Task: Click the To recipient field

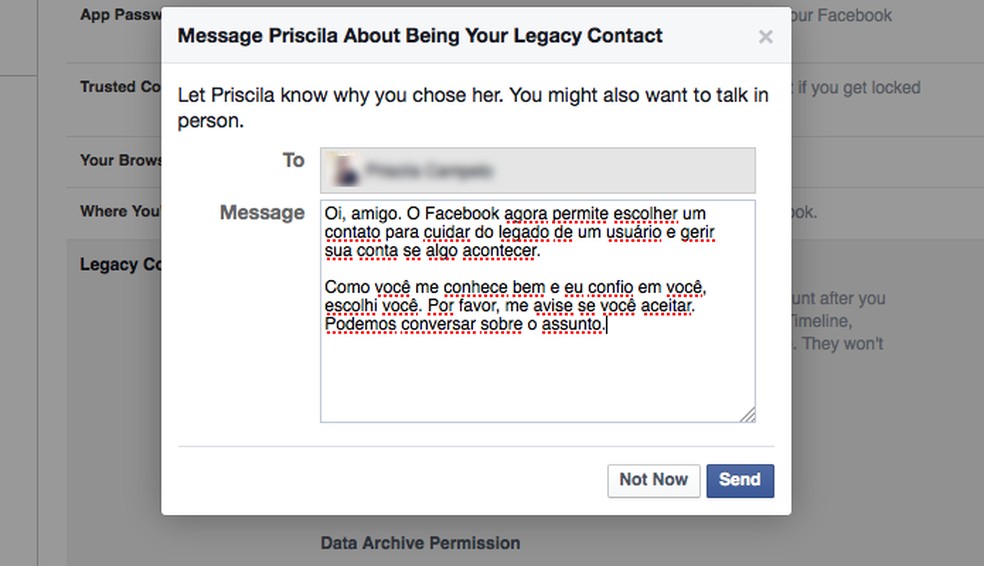Action: 537,171
